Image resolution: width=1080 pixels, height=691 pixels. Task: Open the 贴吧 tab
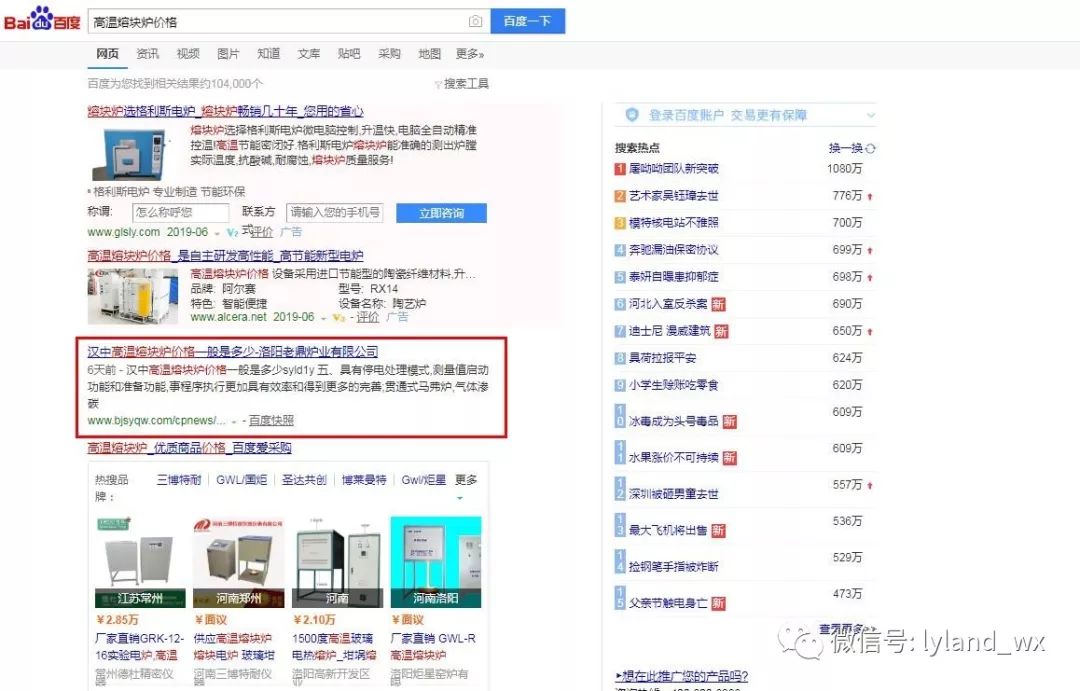coord(349,54)
